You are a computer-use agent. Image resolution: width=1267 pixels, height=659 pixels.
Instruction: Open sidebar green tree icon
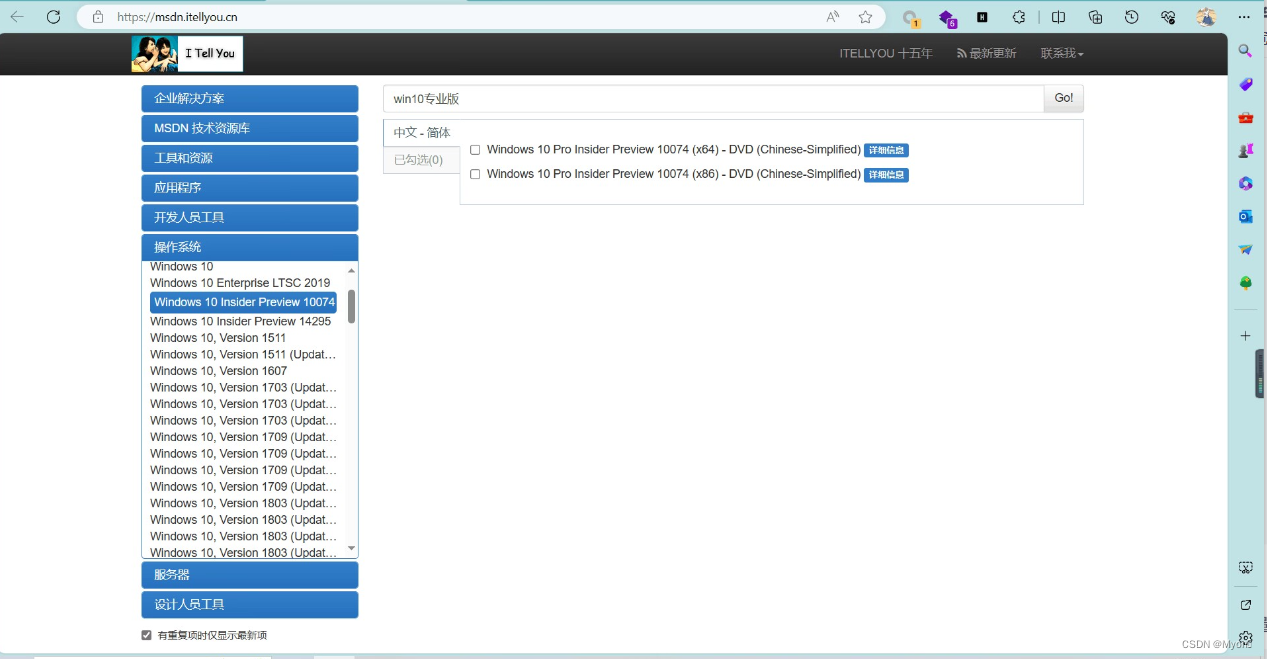tap(1245, 283)
